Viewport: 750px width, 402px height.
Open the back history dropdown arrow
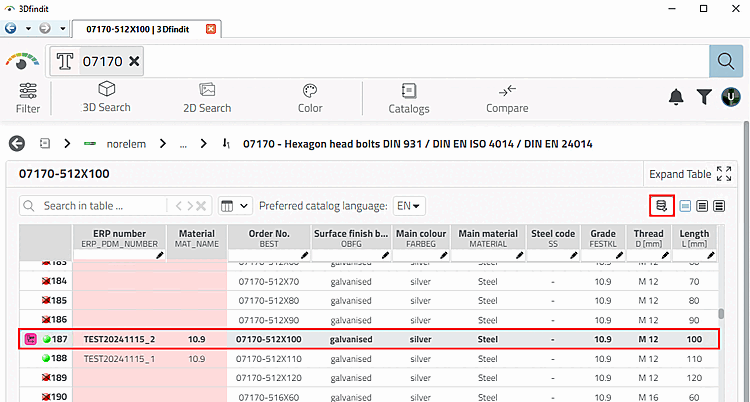coord(28,29)
